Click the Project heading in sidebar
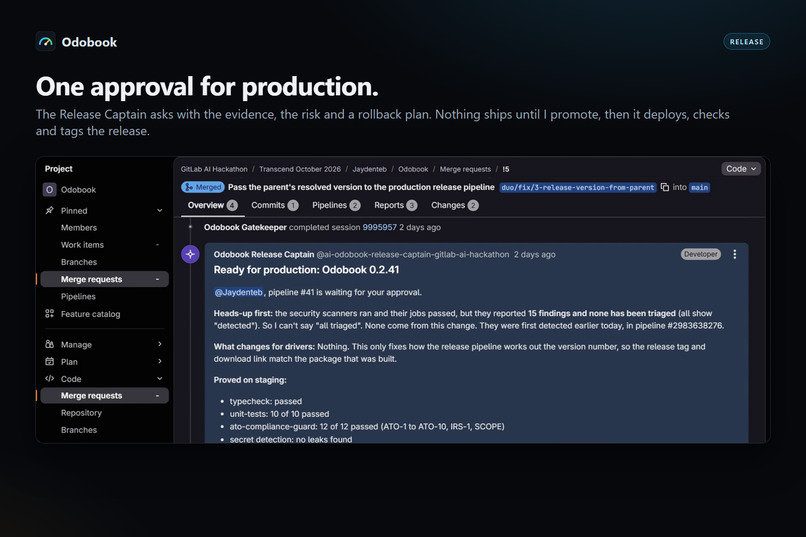 59,169
